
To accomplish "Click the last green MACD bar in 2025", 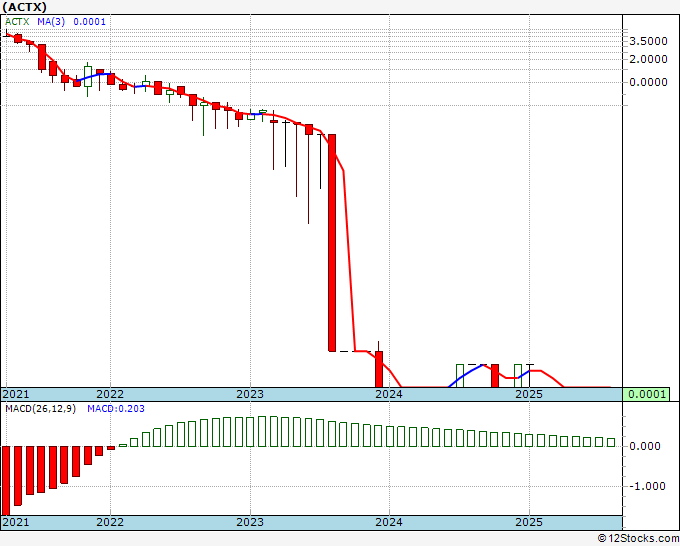I will [611, 442].
